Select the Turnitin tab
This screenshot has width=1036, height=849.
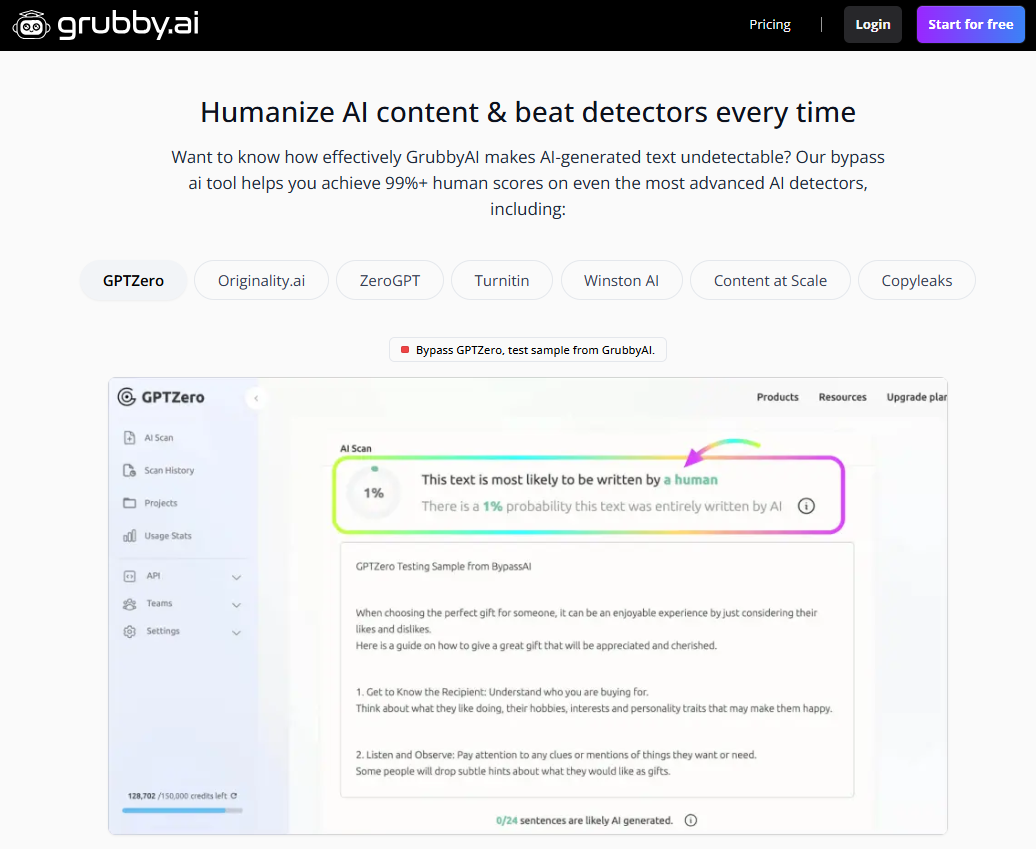point(502,281)
